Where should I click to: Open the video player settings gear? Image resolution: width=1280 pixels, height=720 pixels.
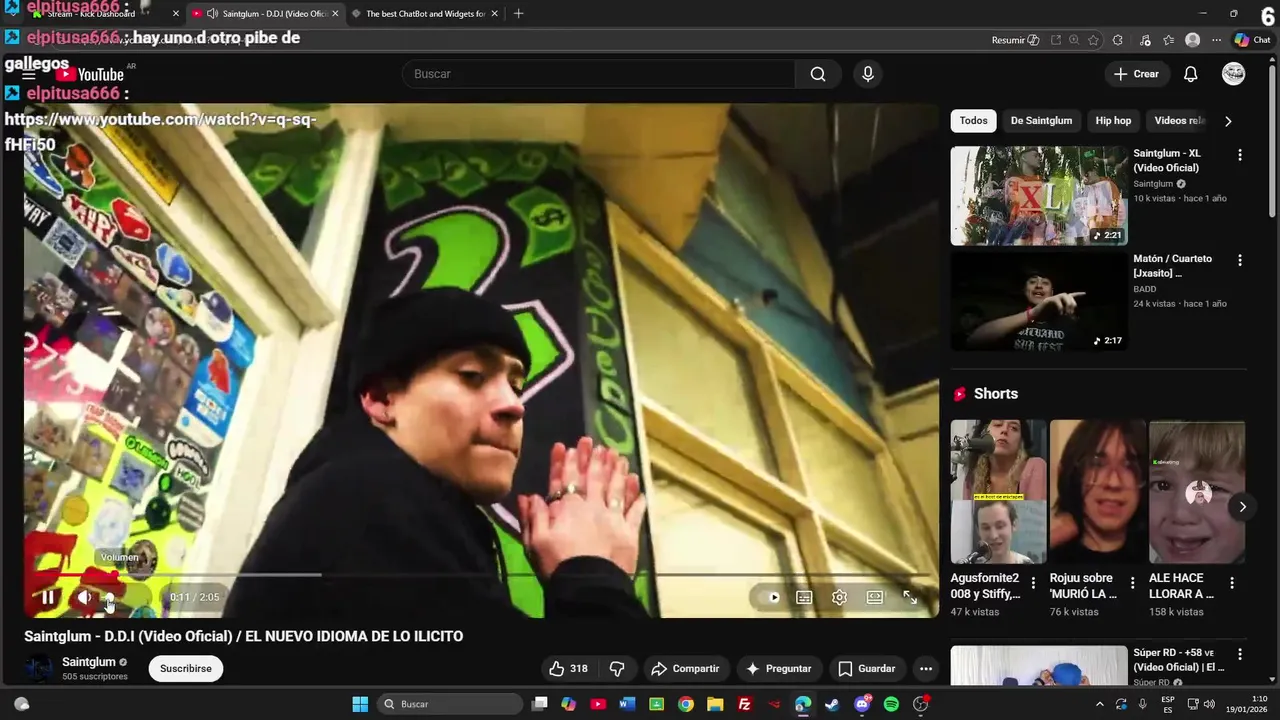point(839,597)
